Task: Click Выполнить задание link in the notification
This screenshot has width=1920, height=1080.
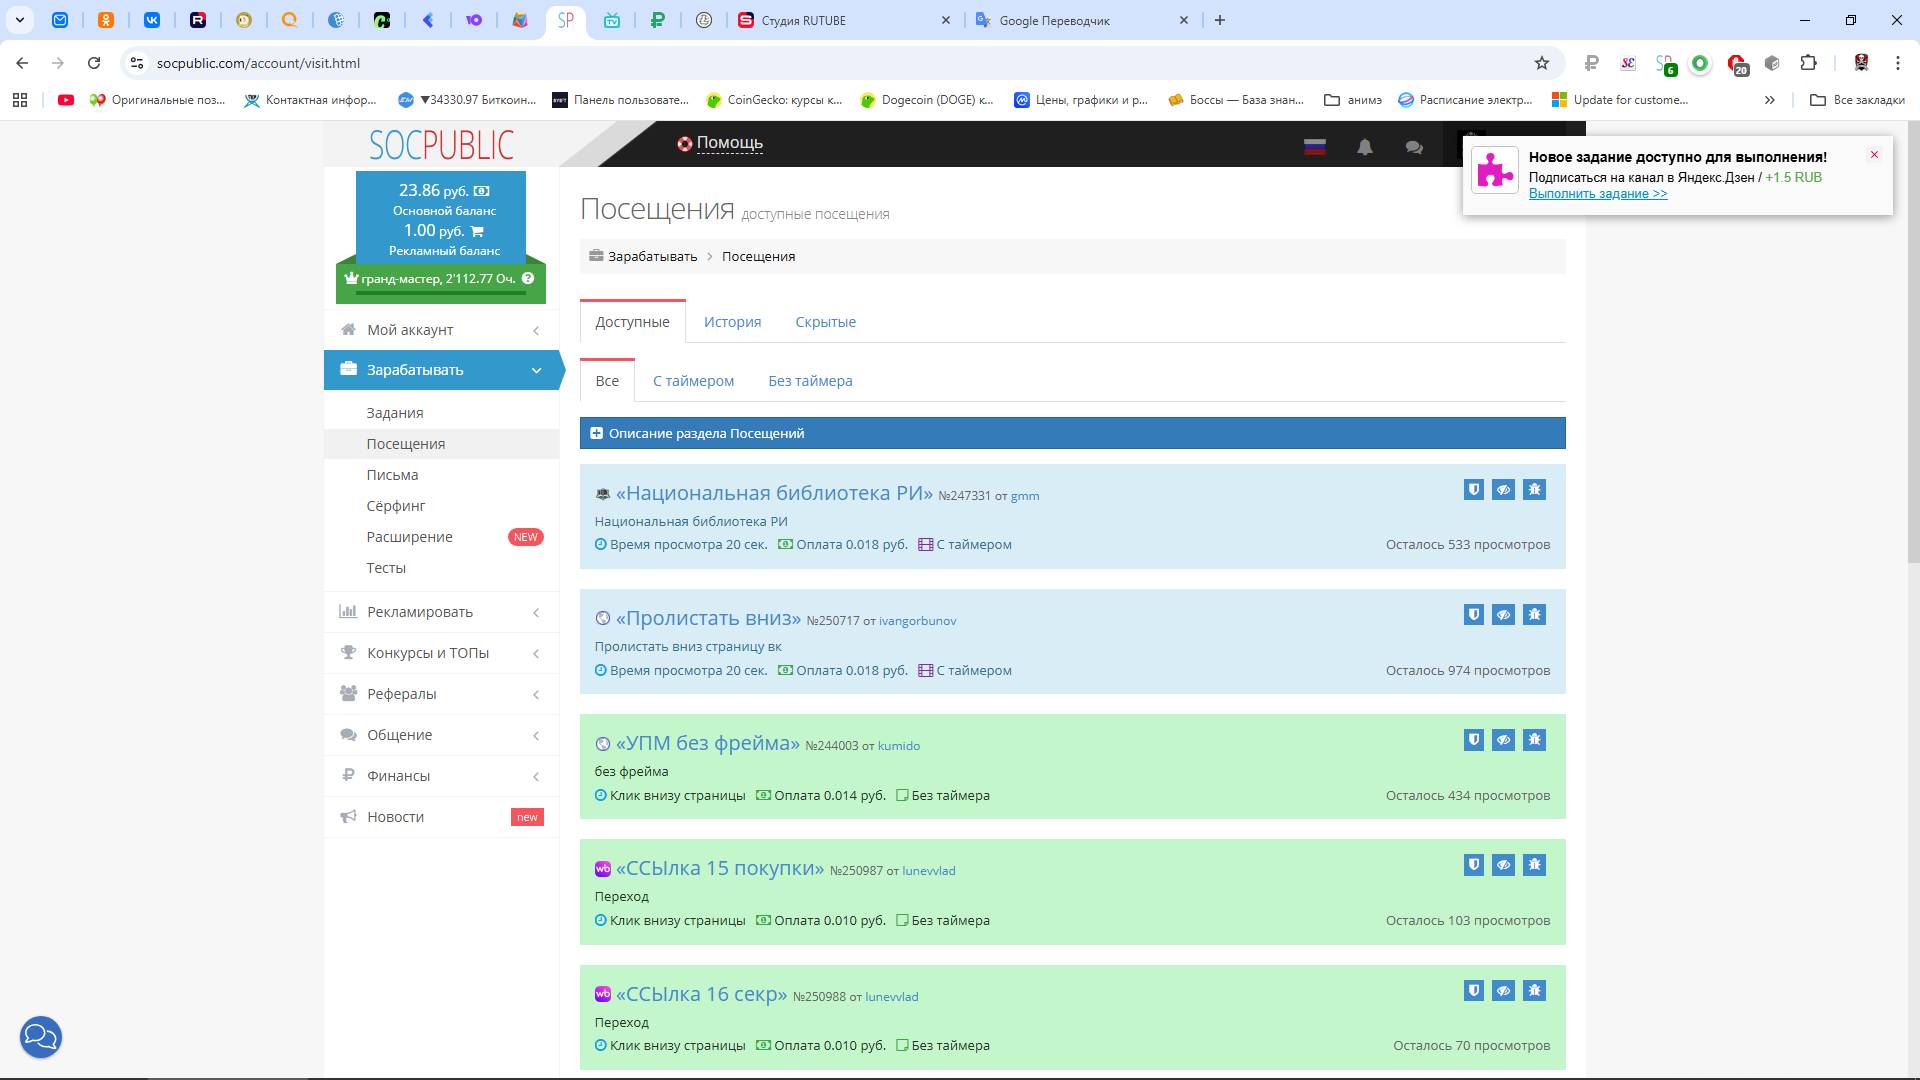Action: [x=1597, y=193]
